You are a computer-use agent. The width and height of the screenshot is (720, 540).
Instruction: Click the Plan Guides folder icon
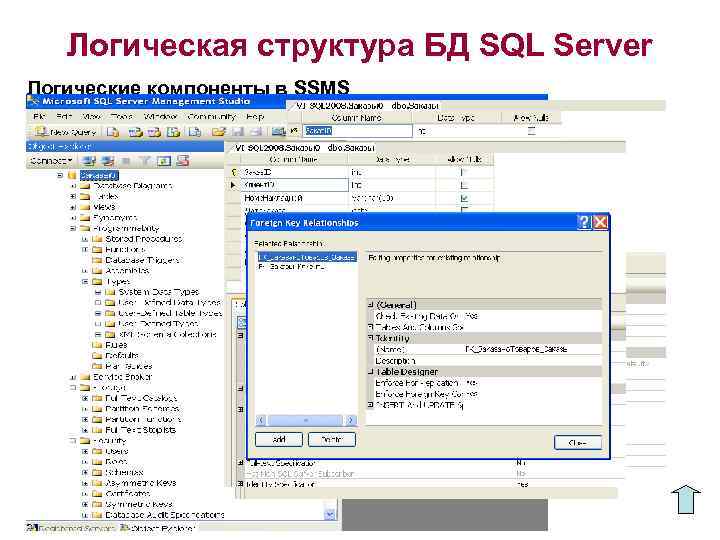tap(97, 366)
